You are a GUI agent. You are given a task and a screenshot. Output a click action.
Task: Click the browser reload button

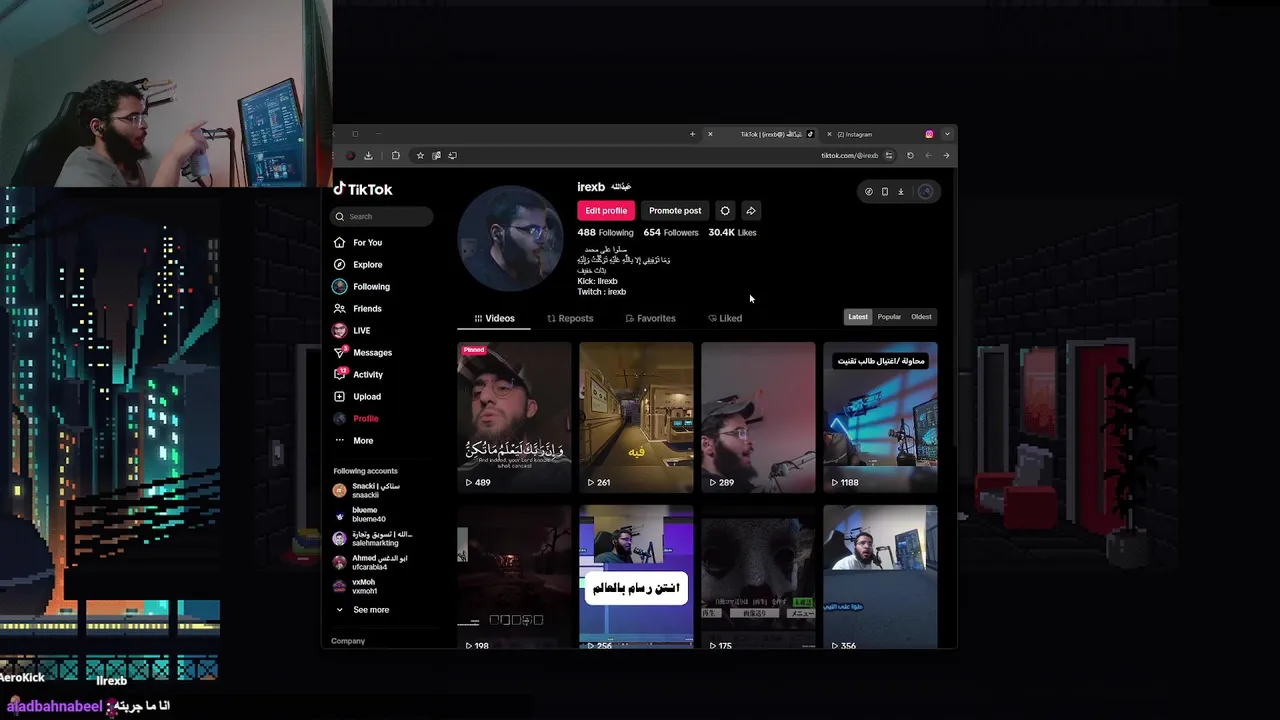910,155
